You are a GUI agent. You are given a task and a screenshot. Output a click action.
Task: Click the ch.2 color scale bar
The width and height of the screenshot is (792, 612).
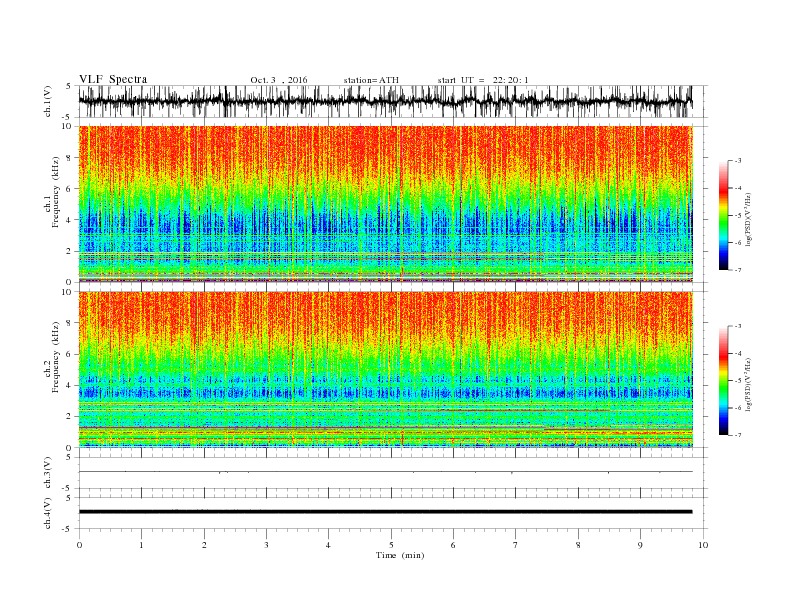tap(723, 380)
